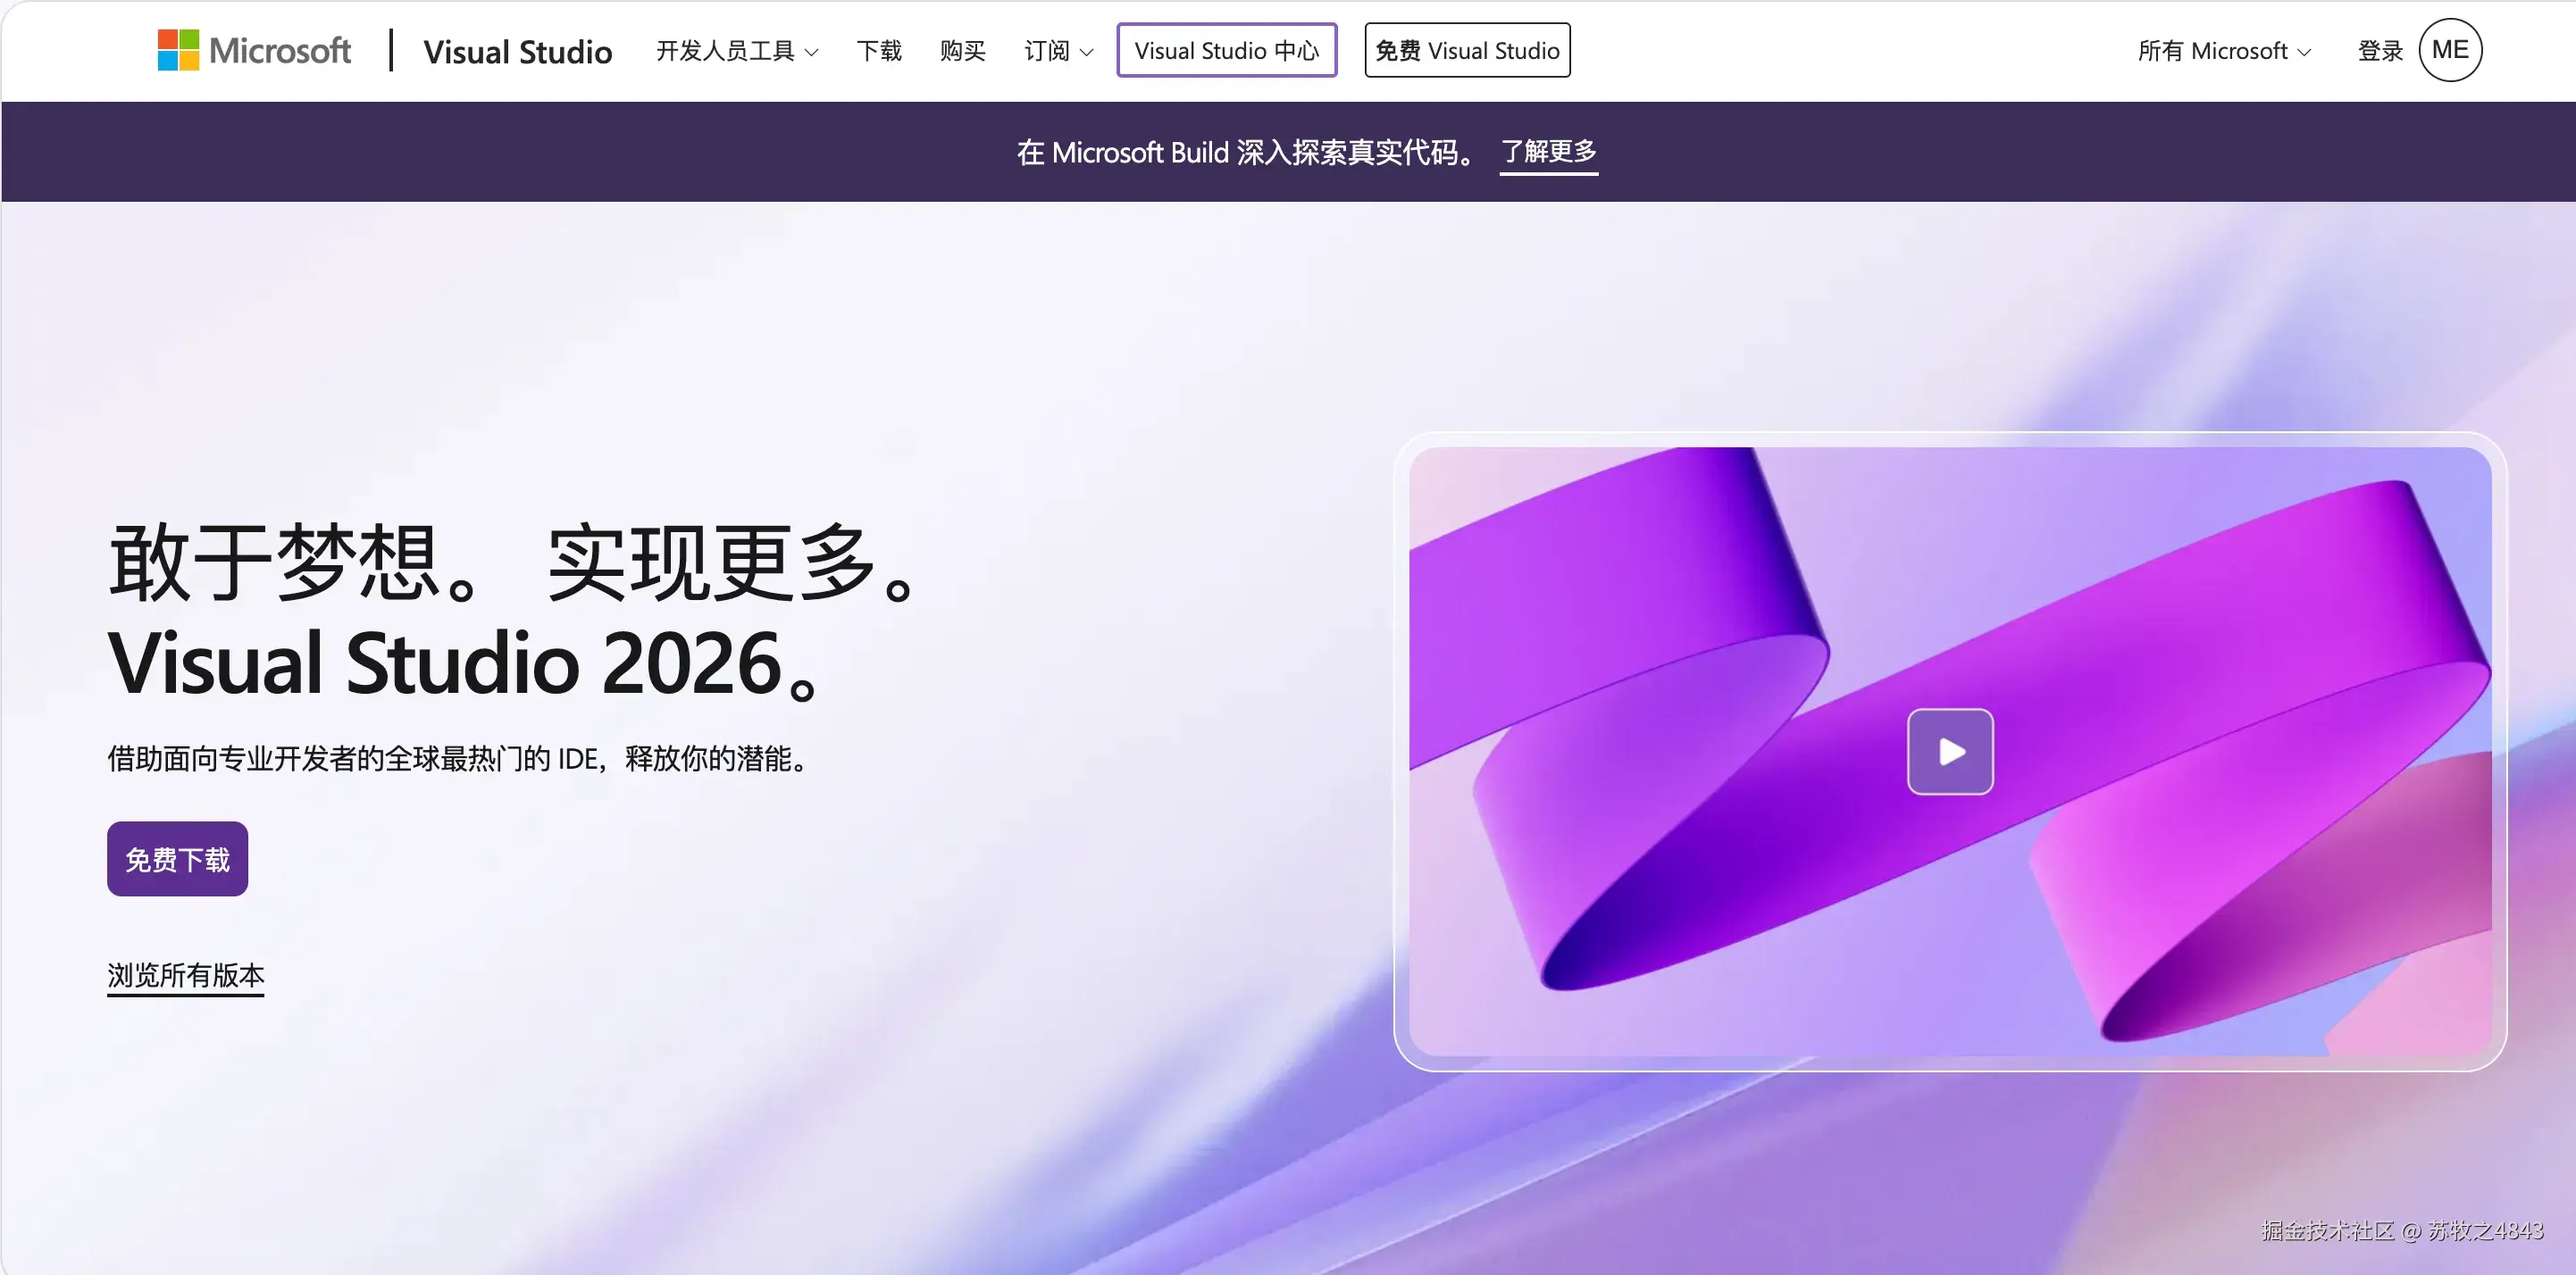
Task: Click the Visual Studio 中心 button
Action: pyautogui.click(x=1226, y=50)
